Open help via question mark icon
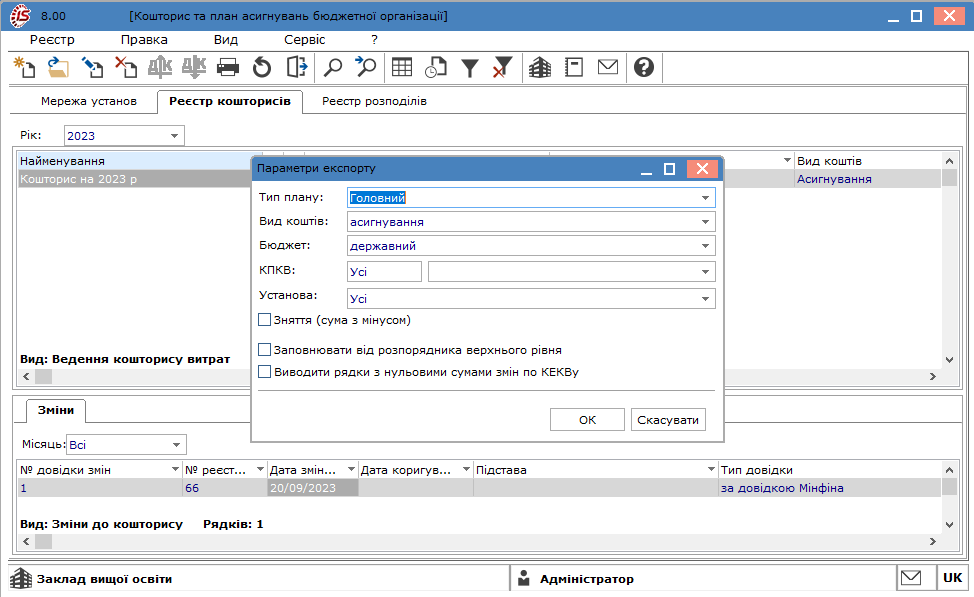 (x=644, y=66)
